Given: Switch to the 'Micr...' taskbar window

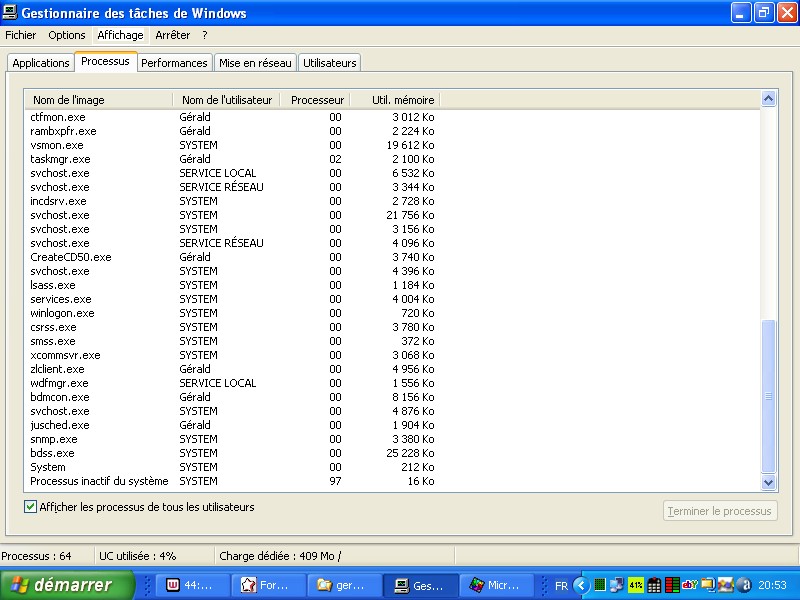Looking at the screenshot, I should 497,585.
